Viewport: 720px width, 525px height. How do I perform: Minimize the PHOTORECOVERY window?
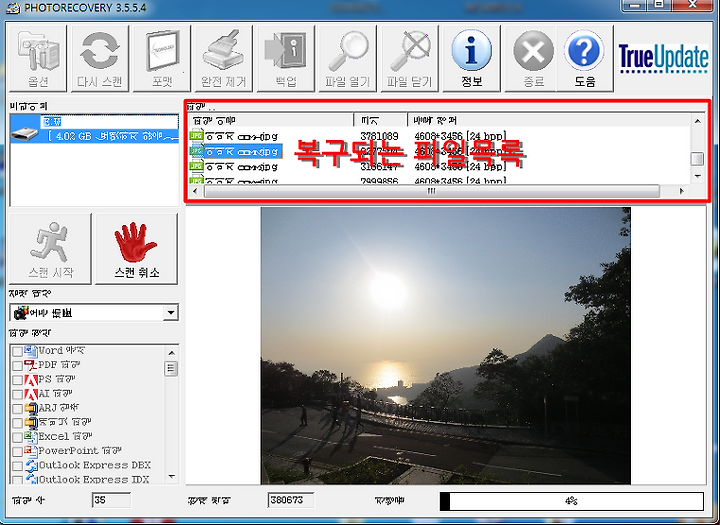[x=635, y=5]
